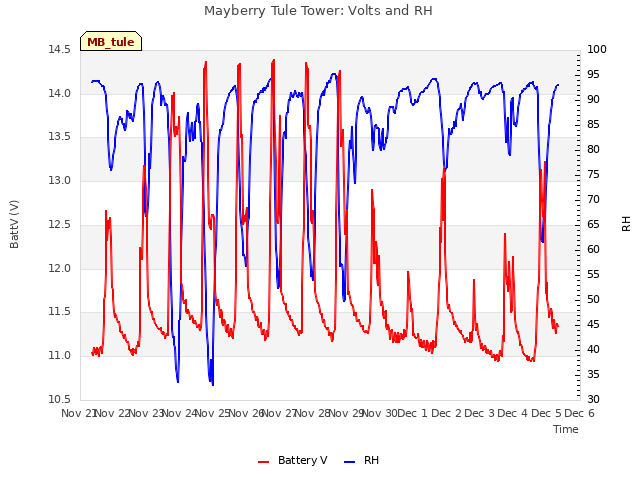Click the Dec 1 date label

[x=412, y=413]
